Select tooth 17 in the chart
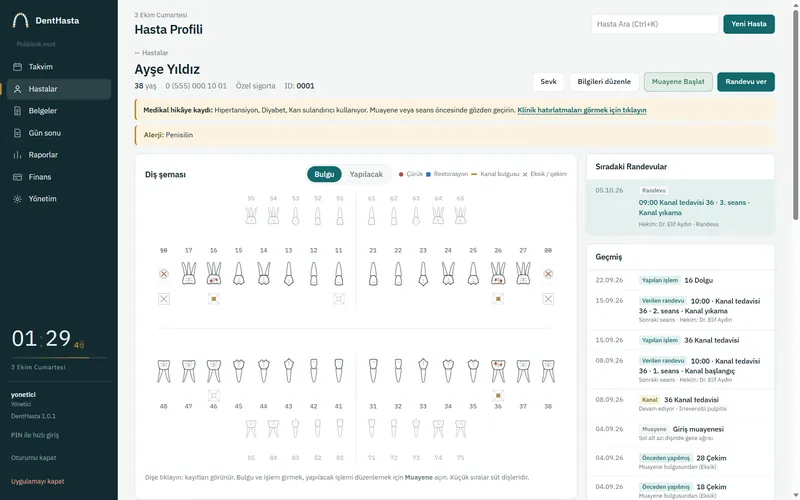 pyautogui.click(x=189, y=273)
